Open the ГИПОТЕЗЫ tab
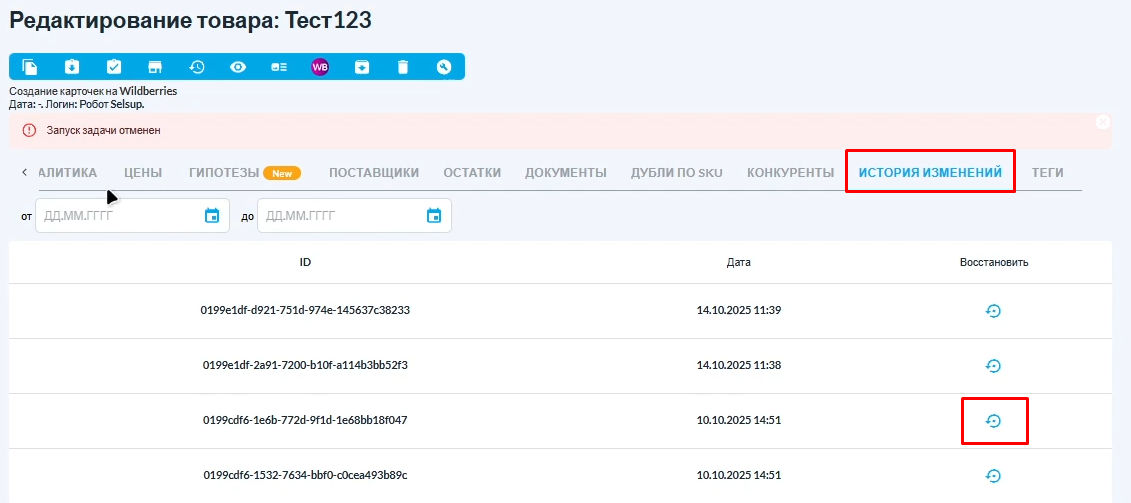Screen dimensions: 1131x503 coord(225,173)
